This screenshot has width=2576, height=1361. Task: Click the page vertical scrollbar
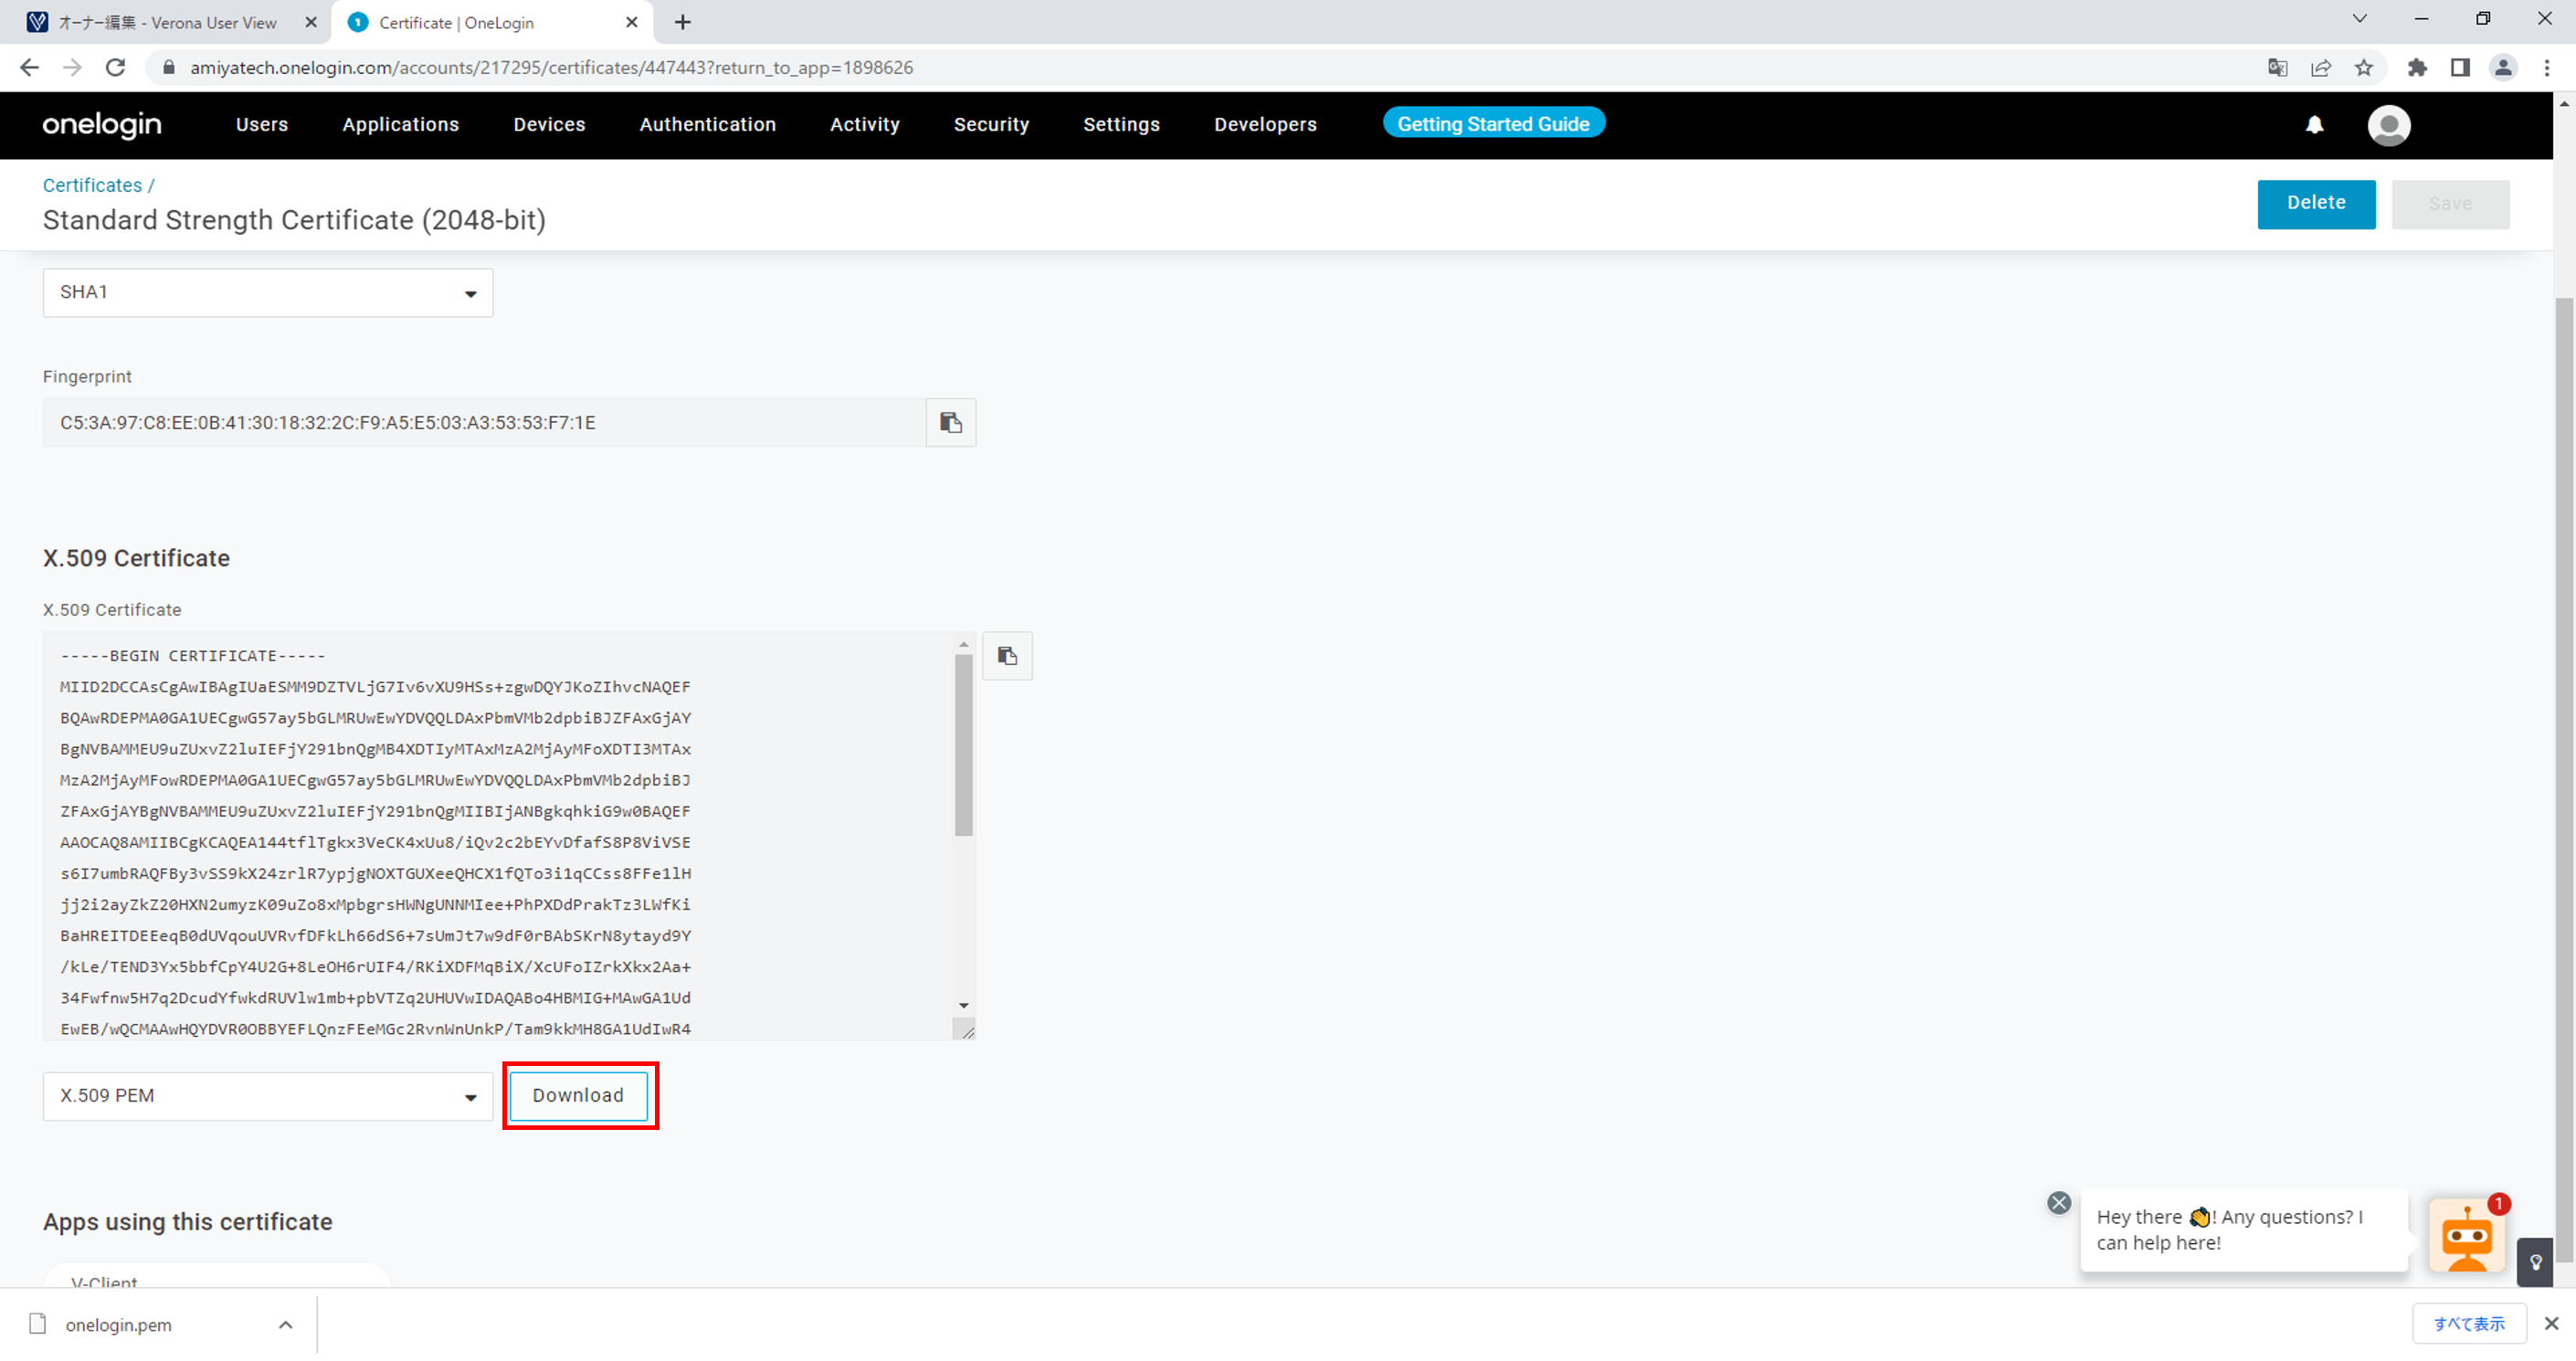coord(2565,780)
